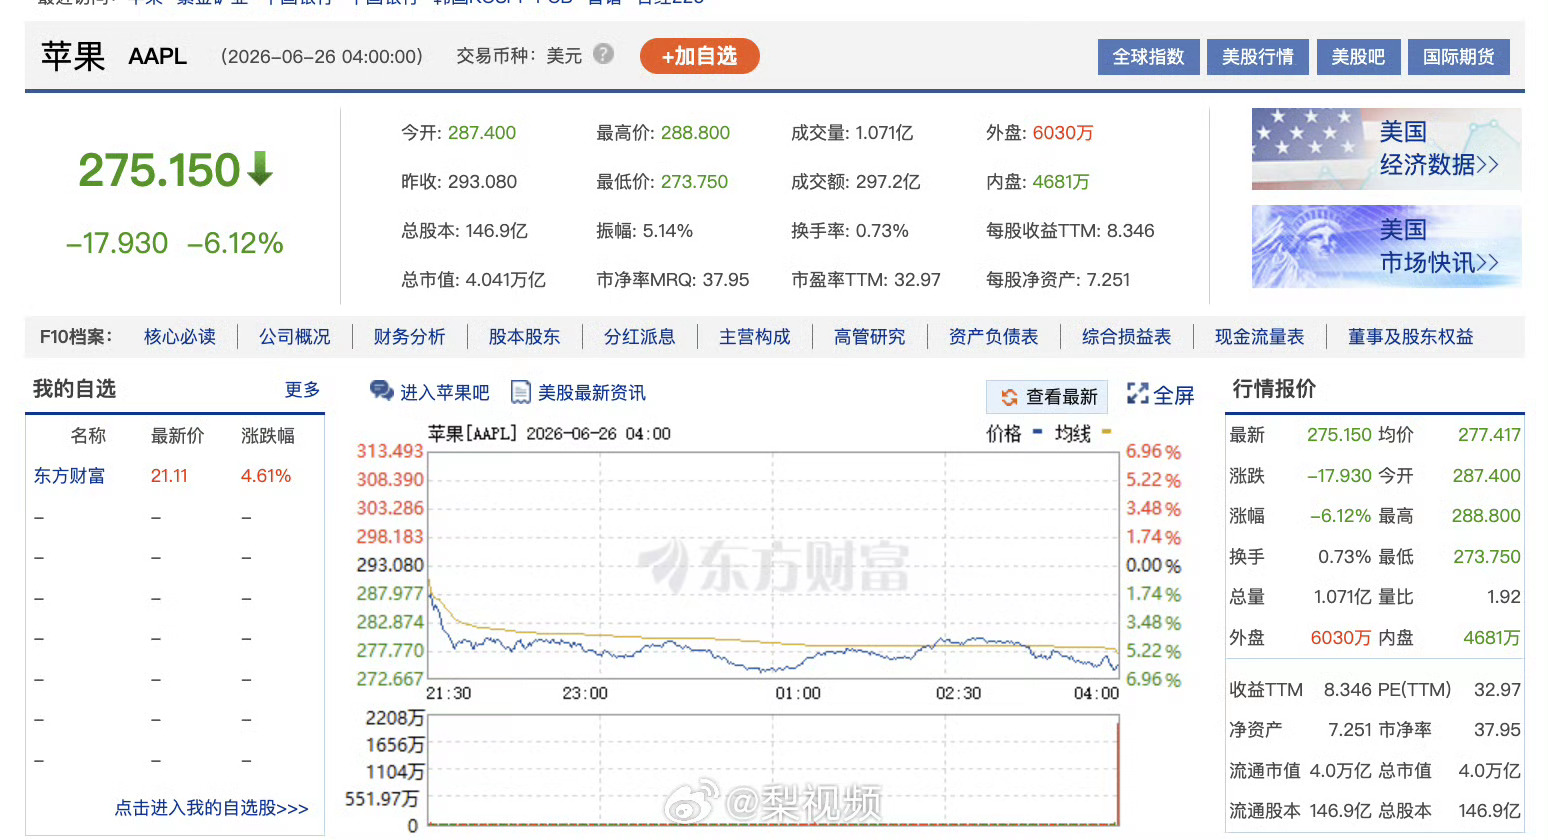This screenshot has height=840, width=1548.
Task: Click the 最低价 value 273.750
Action: (x=694, y=182)
